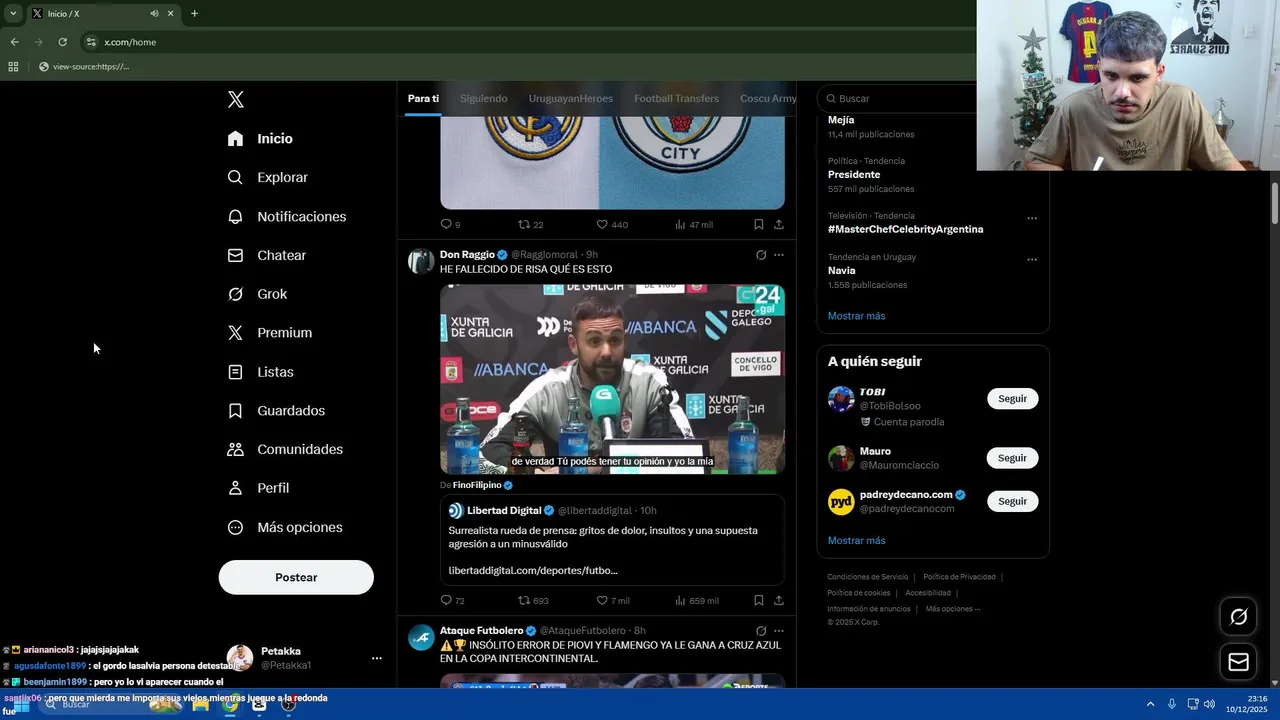The image size is (1280, 720).
Task: Open Chatear in the sidebar
Action: pyautogui.click(x=267, y=255)
